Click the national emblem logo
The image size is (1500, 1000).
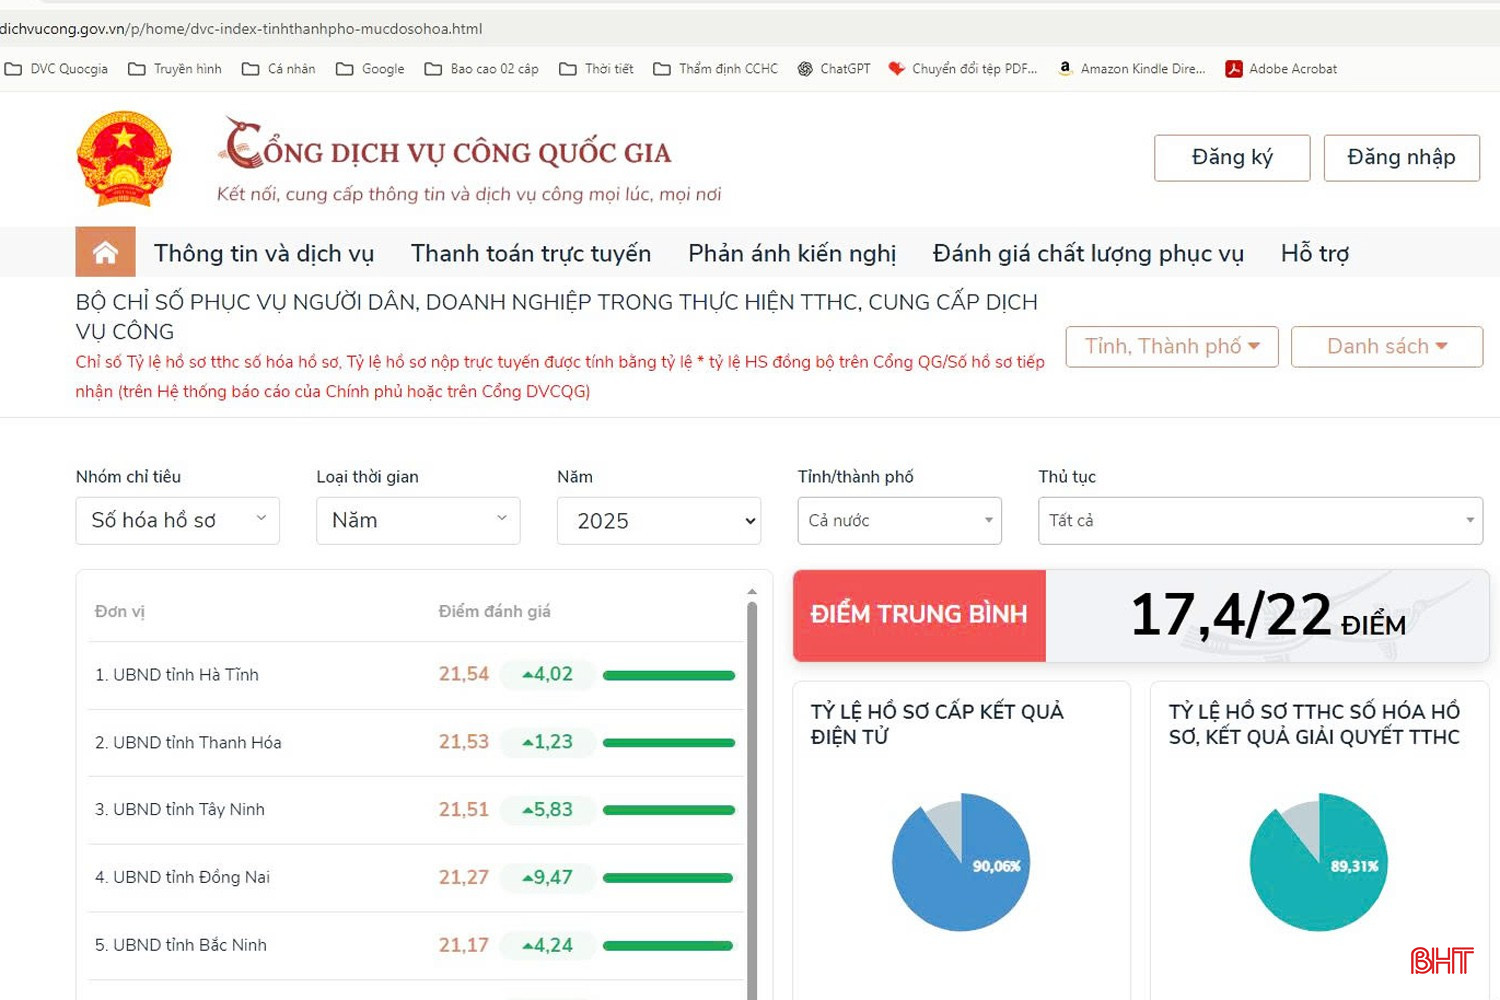click(124, 160)
